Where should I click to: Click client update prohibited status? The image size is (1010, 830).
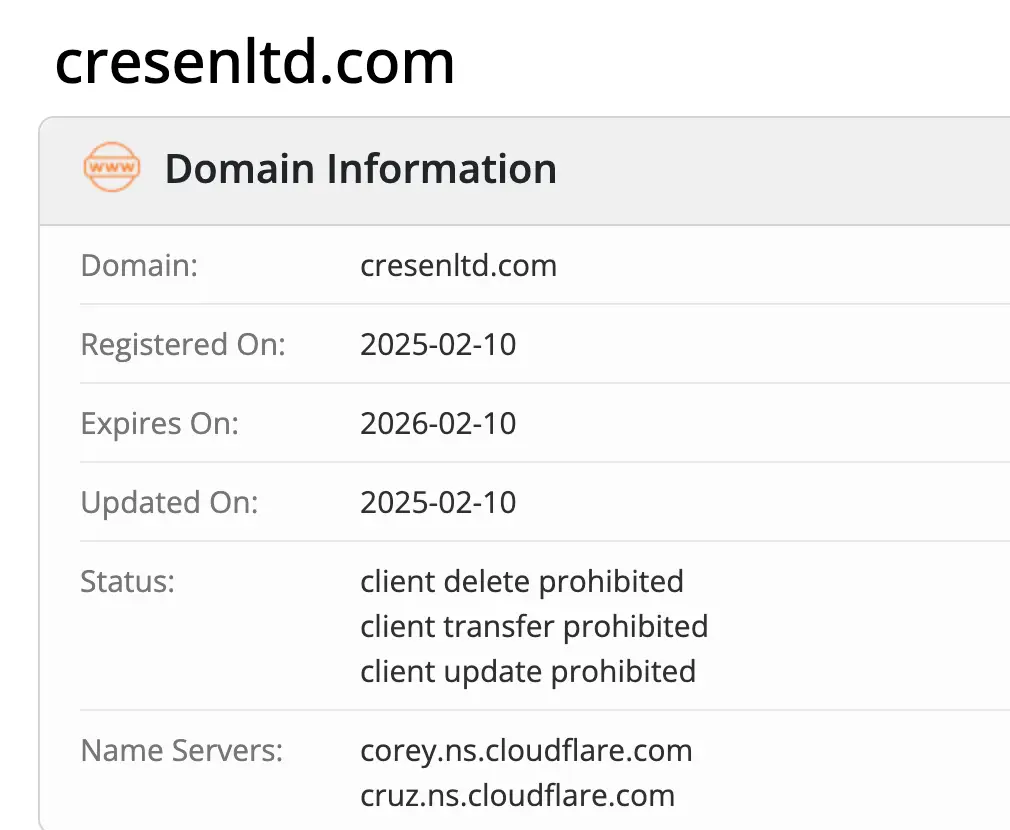pos(528,671)
